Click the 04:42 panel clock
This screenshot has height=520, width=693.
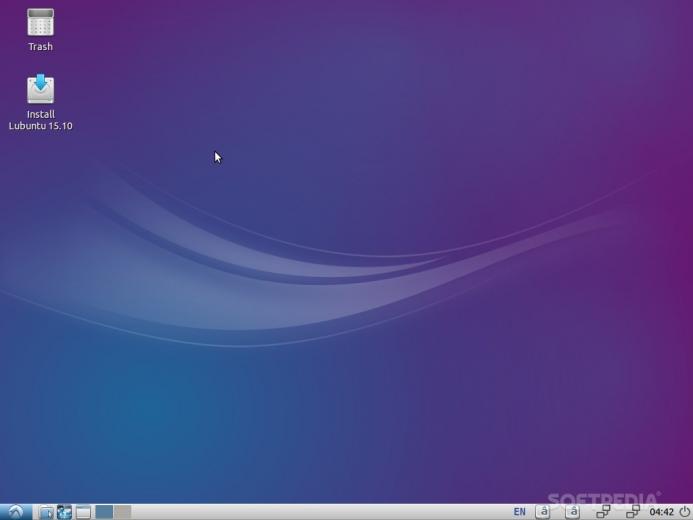(x=661, y=512)
